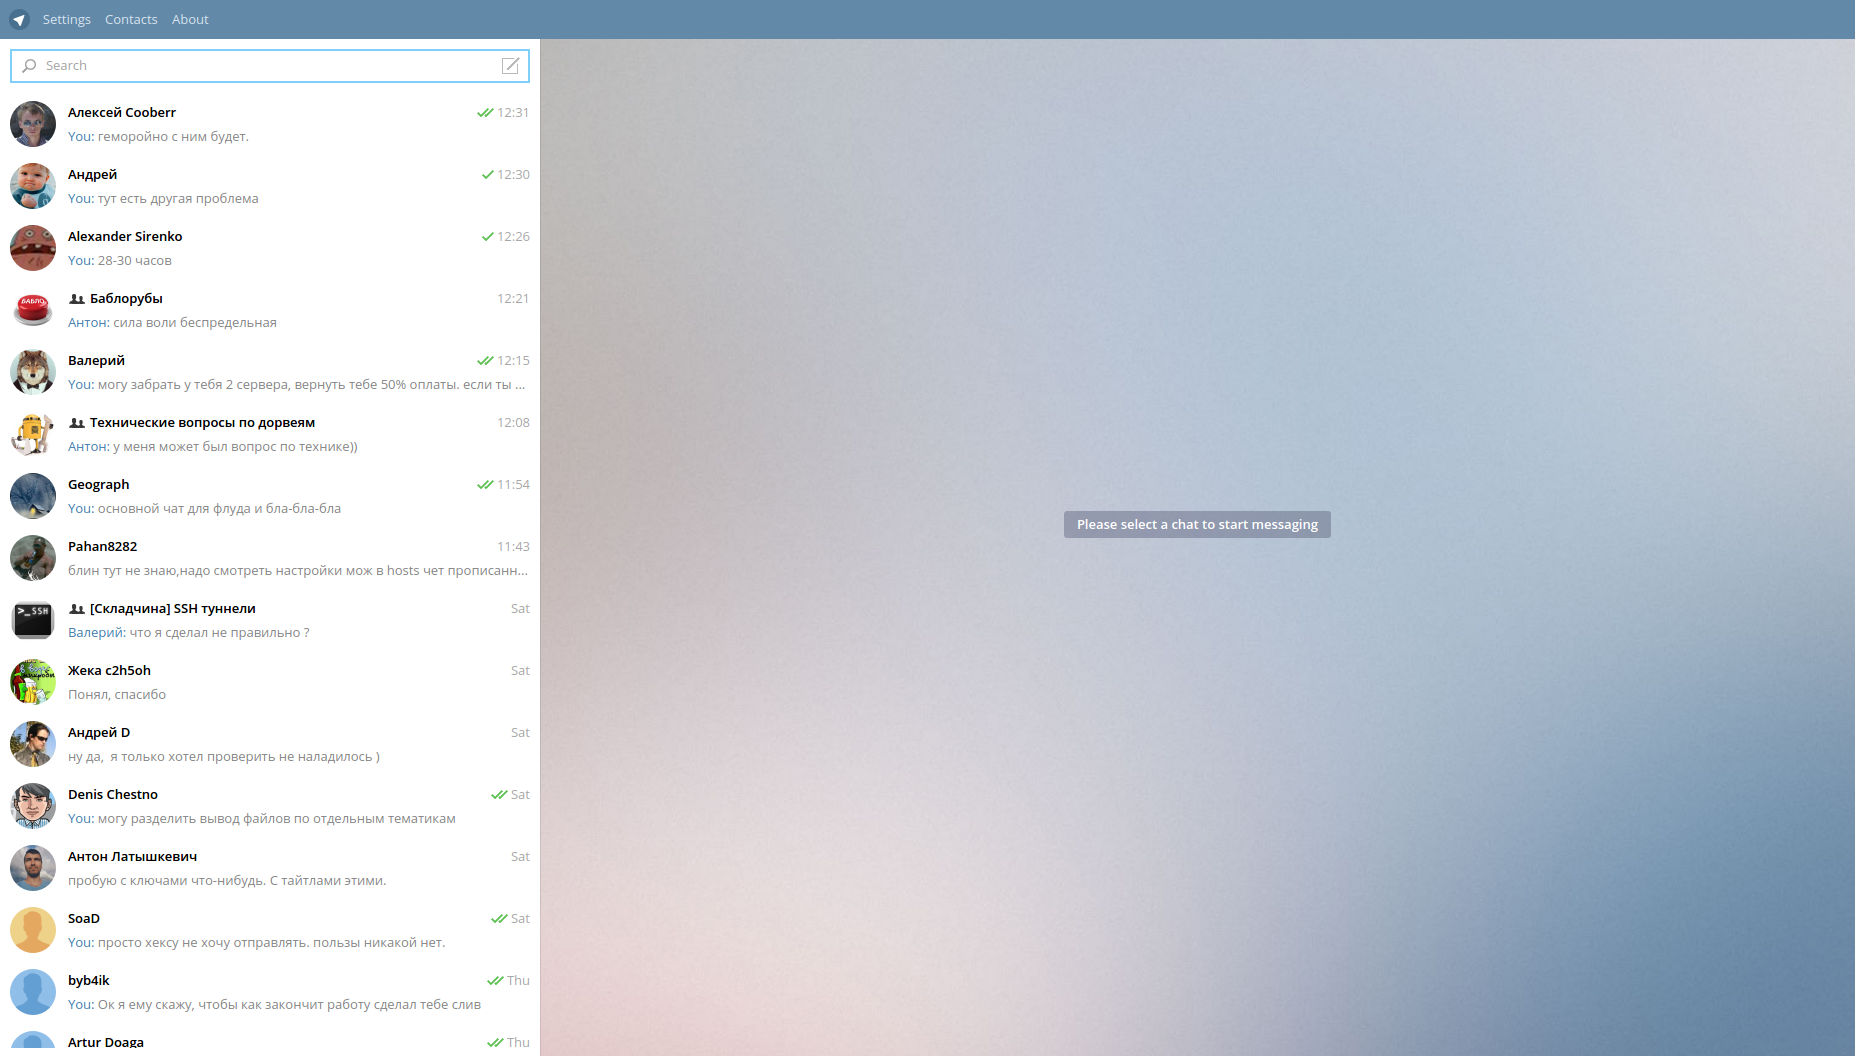Click the sent checkmark on Alexander Sirenko row

(x=488, y=237)
